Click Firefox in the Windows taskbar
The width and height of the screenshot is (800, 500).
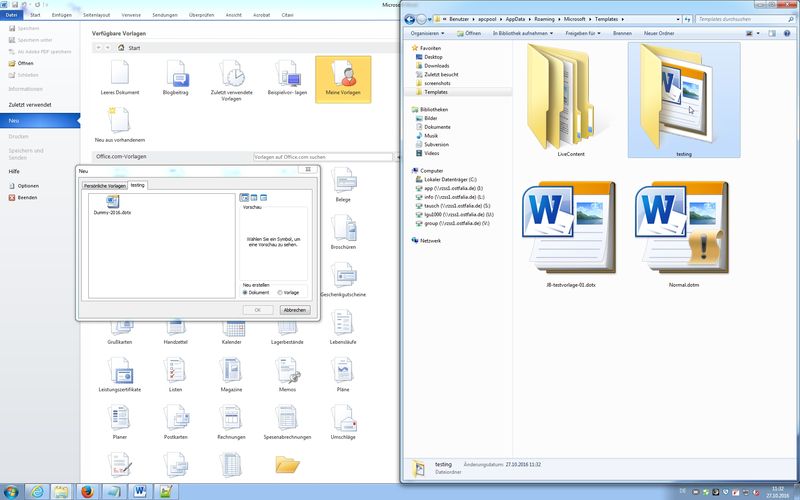coord(87,491)
